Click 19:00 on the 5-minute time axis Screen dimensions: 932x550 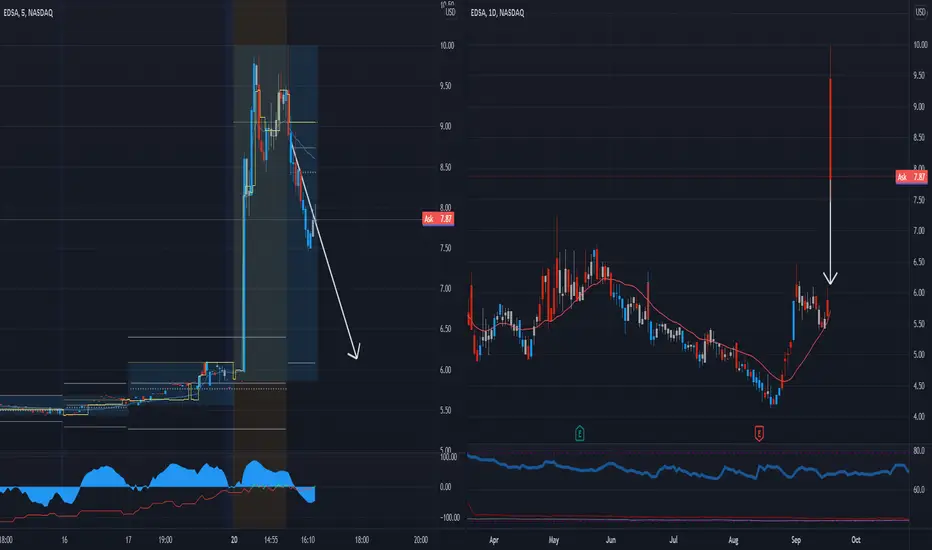(165, 540)
